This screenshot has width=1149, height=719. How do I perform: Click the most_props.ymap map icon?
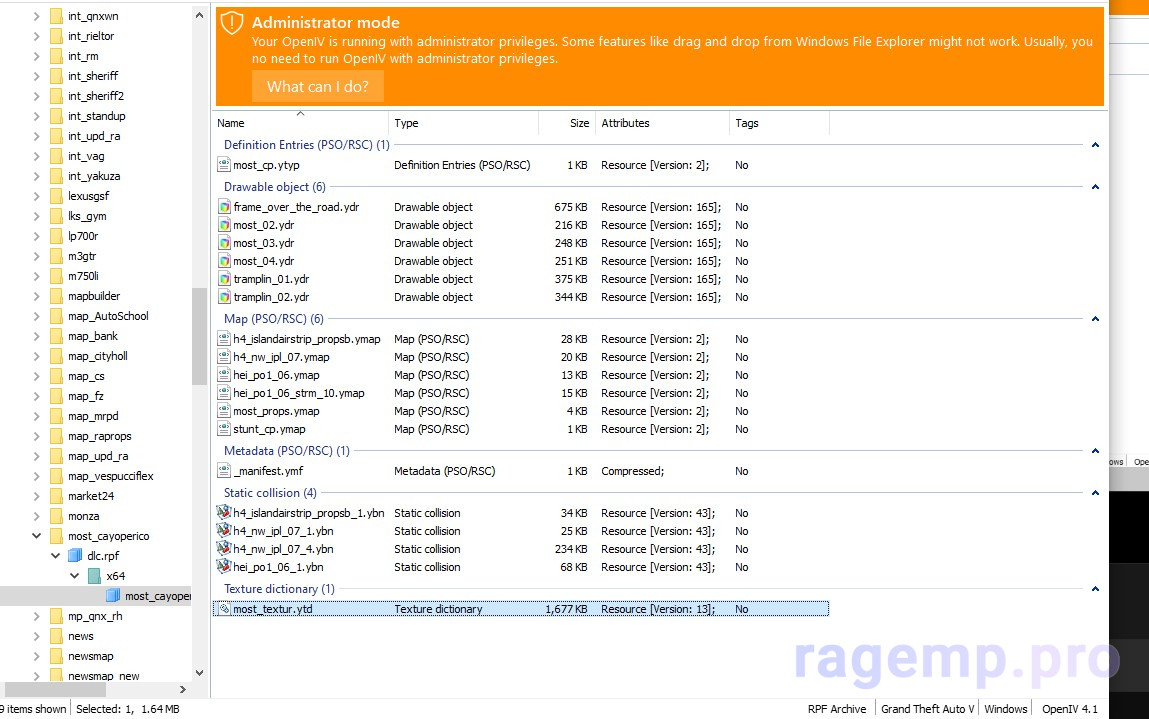click(x=224, y=411)
